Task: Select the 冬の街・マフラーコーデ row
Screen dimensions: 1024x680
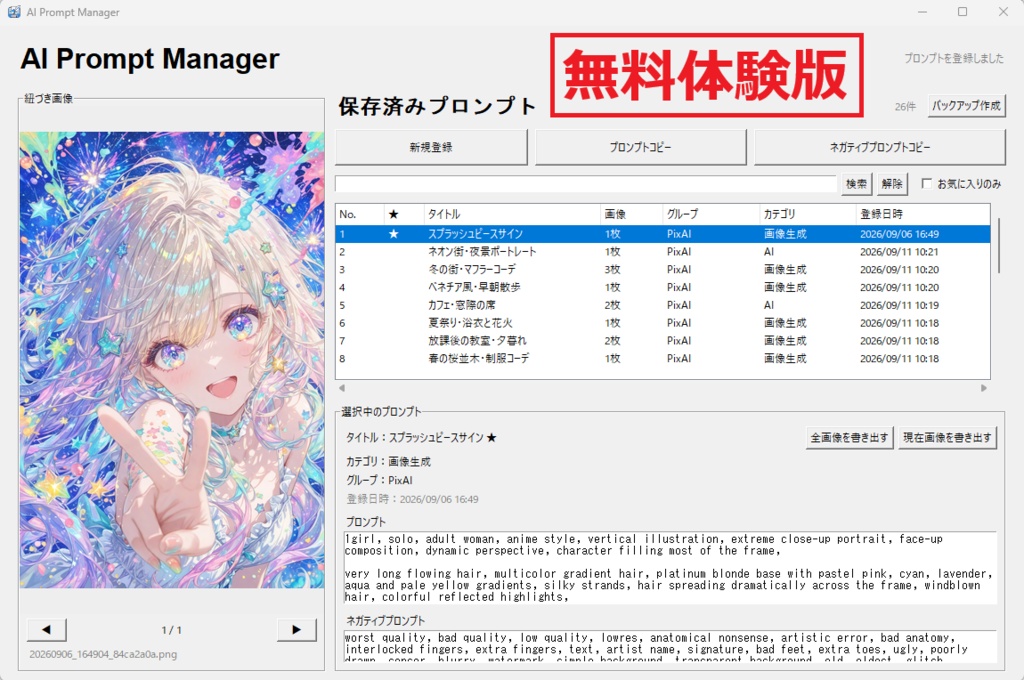Action: click(663, 269)
